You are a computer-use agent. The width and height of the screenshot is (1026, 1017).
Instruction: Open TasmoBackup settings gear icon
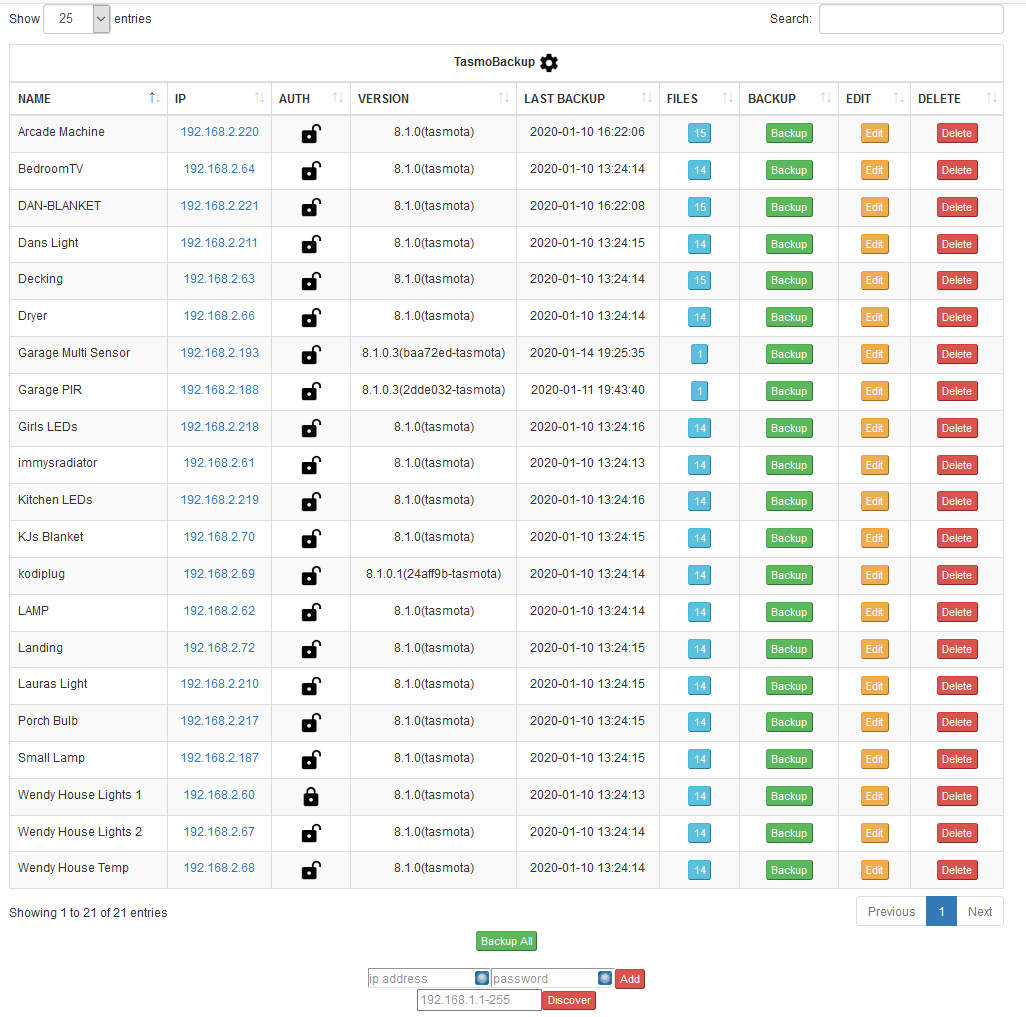[549, 62]
